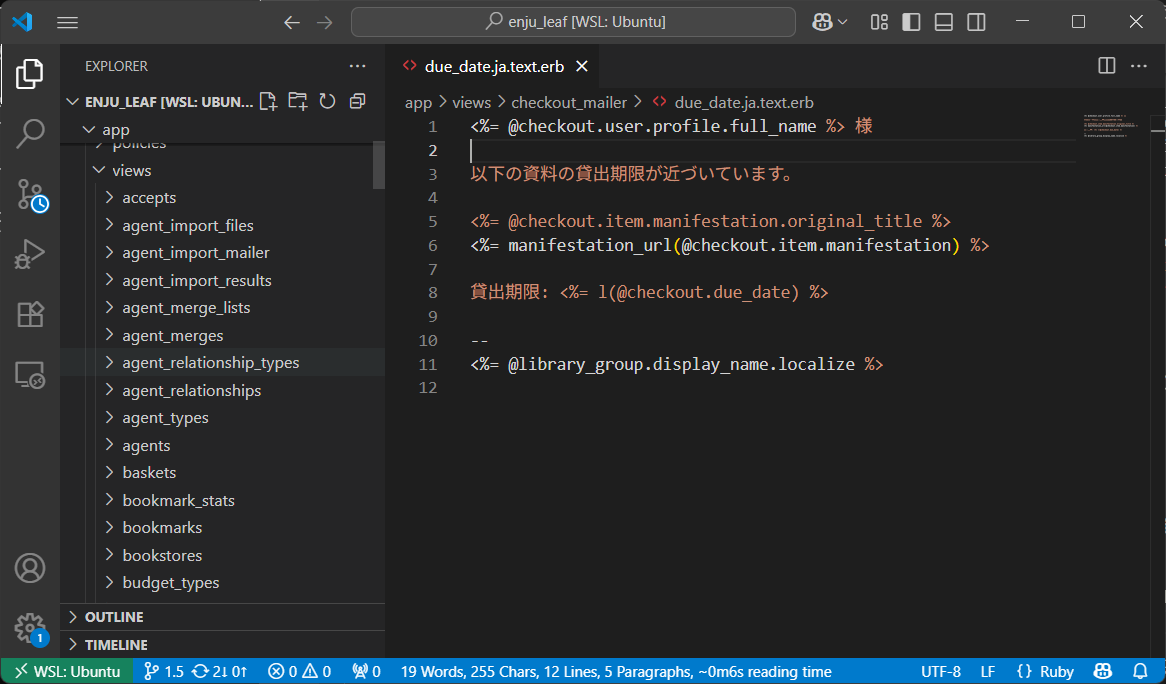
Task: Refresh the Explorer tree
Action: click(327, 101)
